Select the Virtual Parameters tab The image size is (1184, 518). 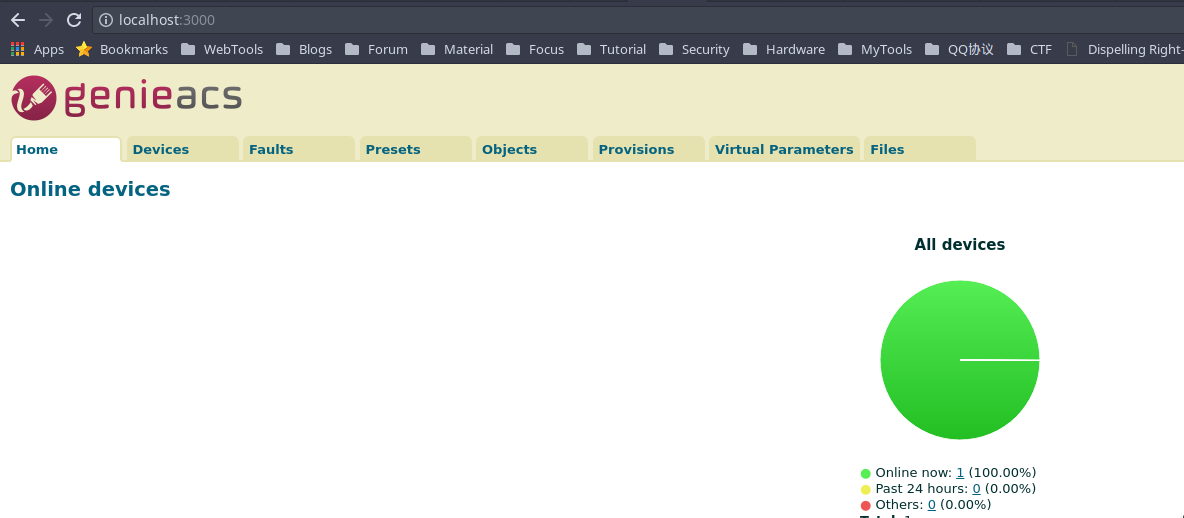[784, 150]
